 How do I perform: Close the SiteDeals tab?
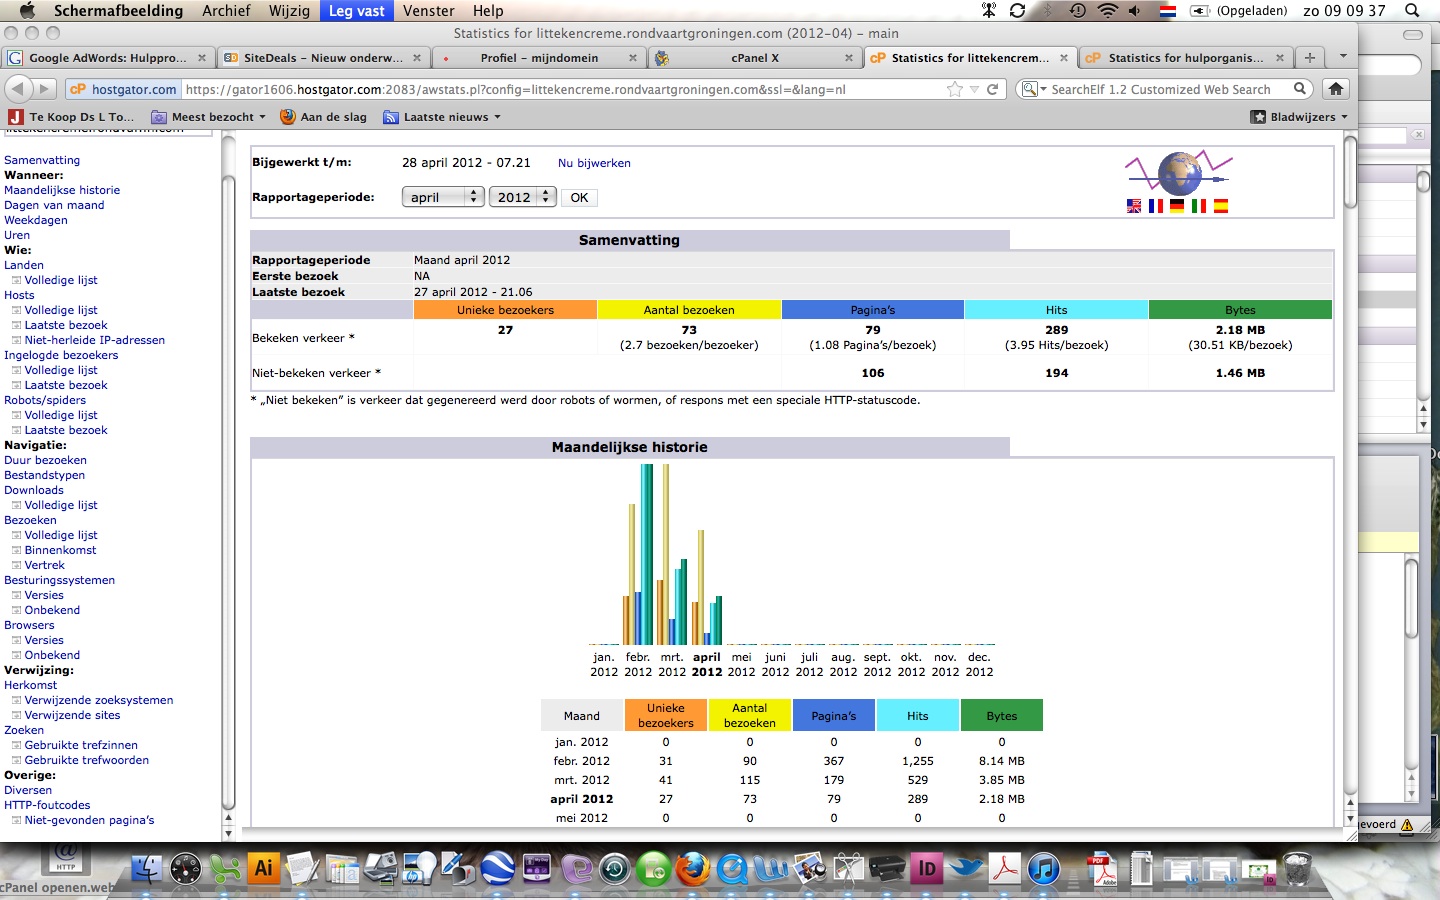417,58
